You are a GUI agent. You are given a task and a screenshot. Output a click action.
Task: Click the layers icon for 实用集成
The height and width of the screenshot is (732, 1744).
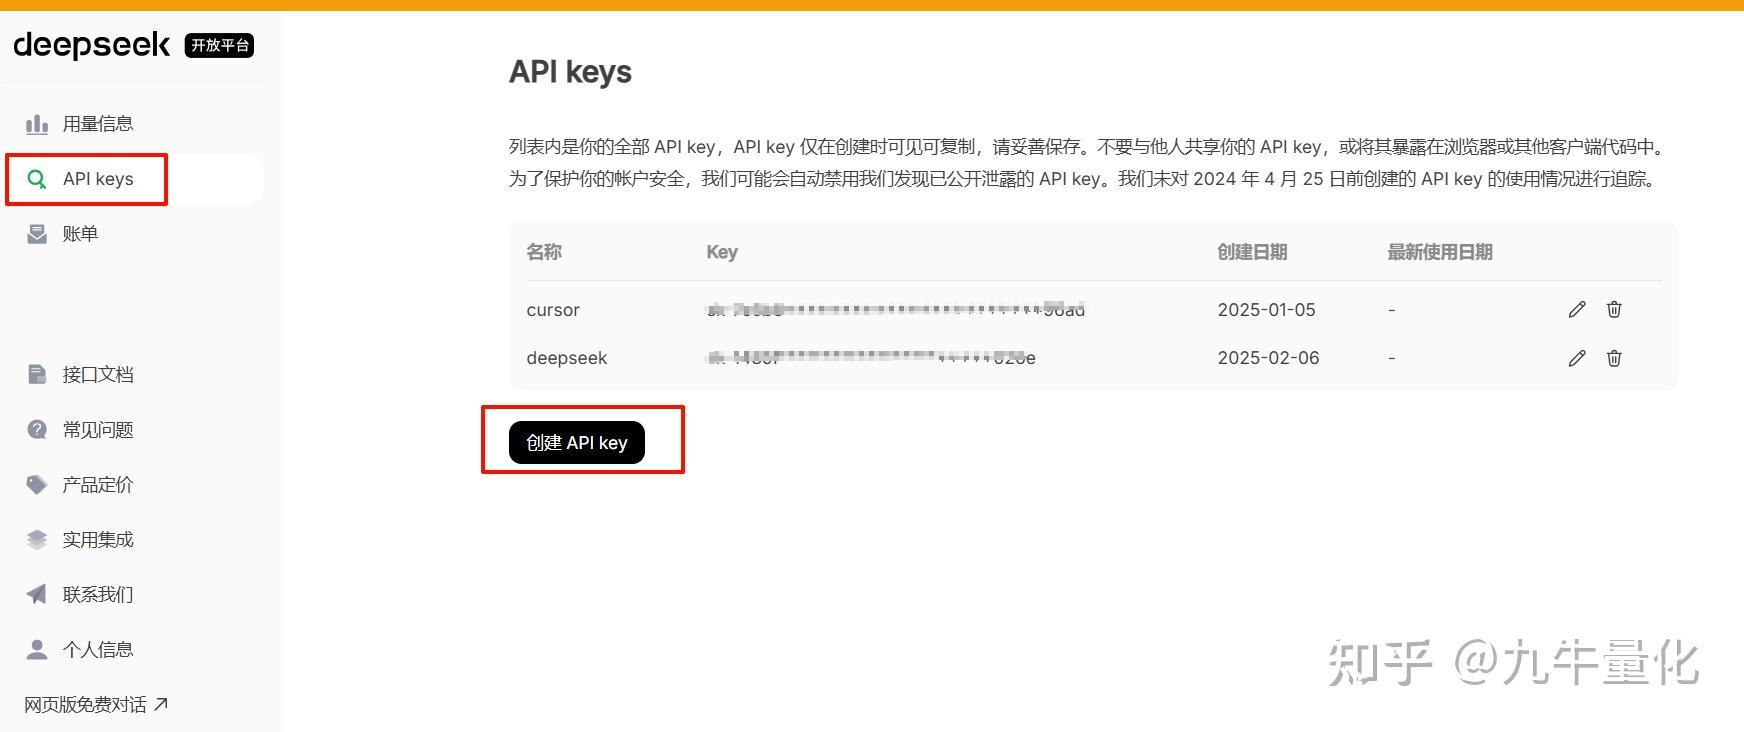[37, 540]
